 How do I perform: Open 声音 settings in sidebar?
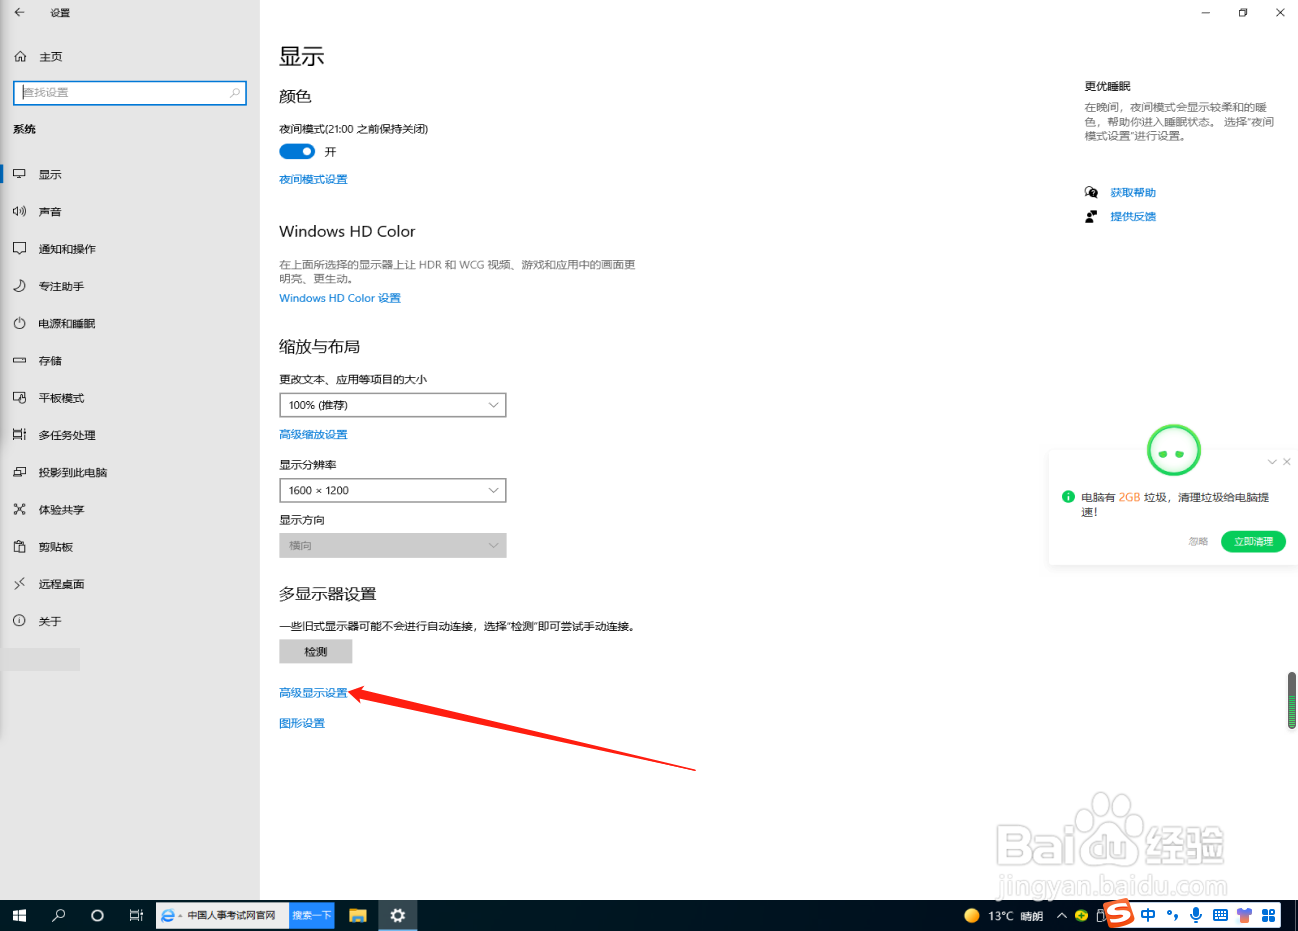pyautogui.click(x=50, y=212)
